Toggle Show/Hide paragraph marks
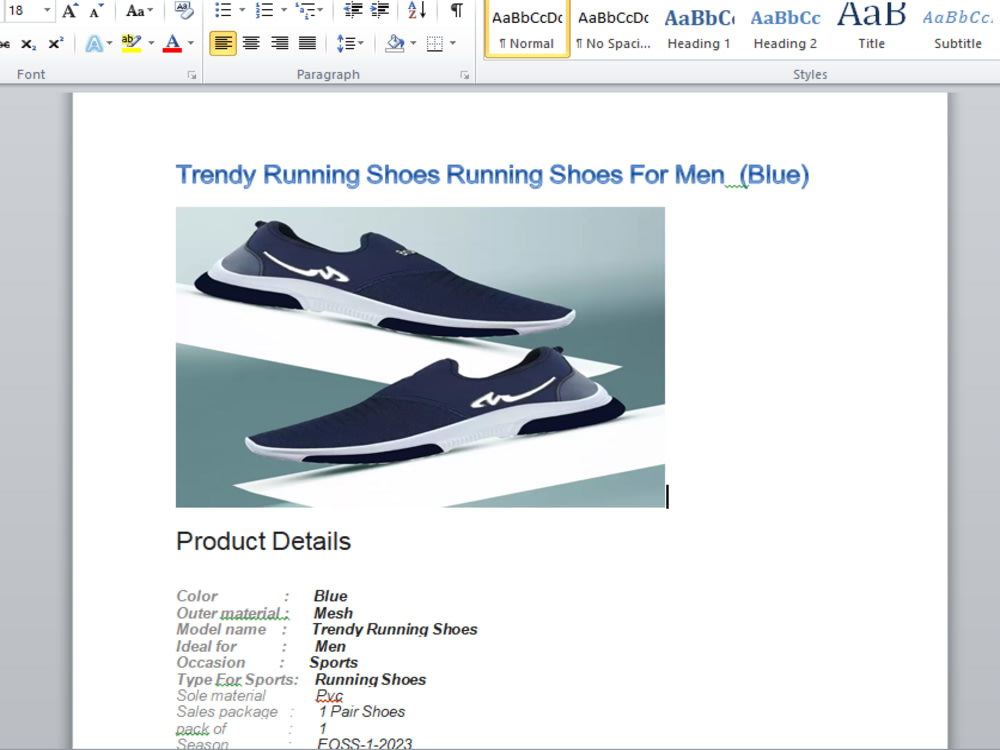 (457, 10)
